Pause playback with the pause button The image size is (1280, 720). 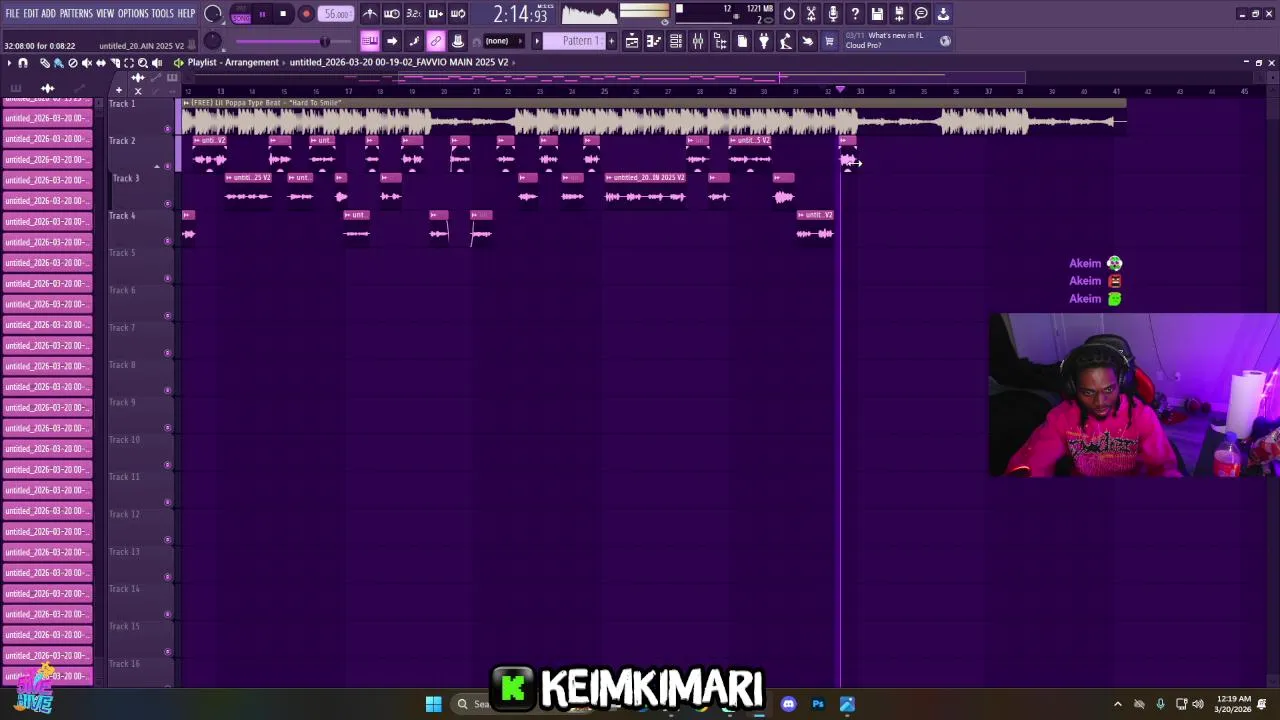point(262,14)
